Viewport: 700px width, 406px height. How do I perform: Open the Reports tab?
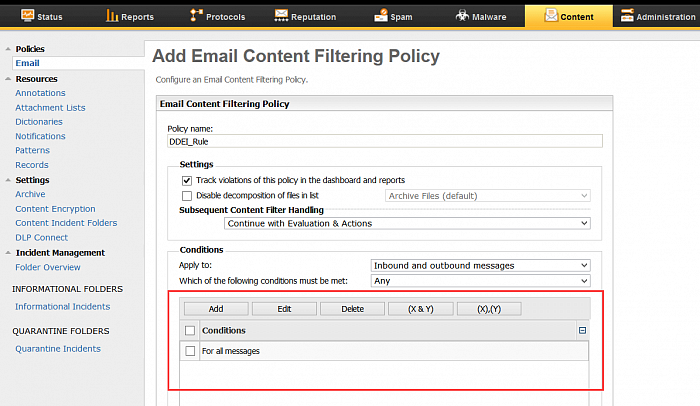pyautogui.click(x=130, y=16)
